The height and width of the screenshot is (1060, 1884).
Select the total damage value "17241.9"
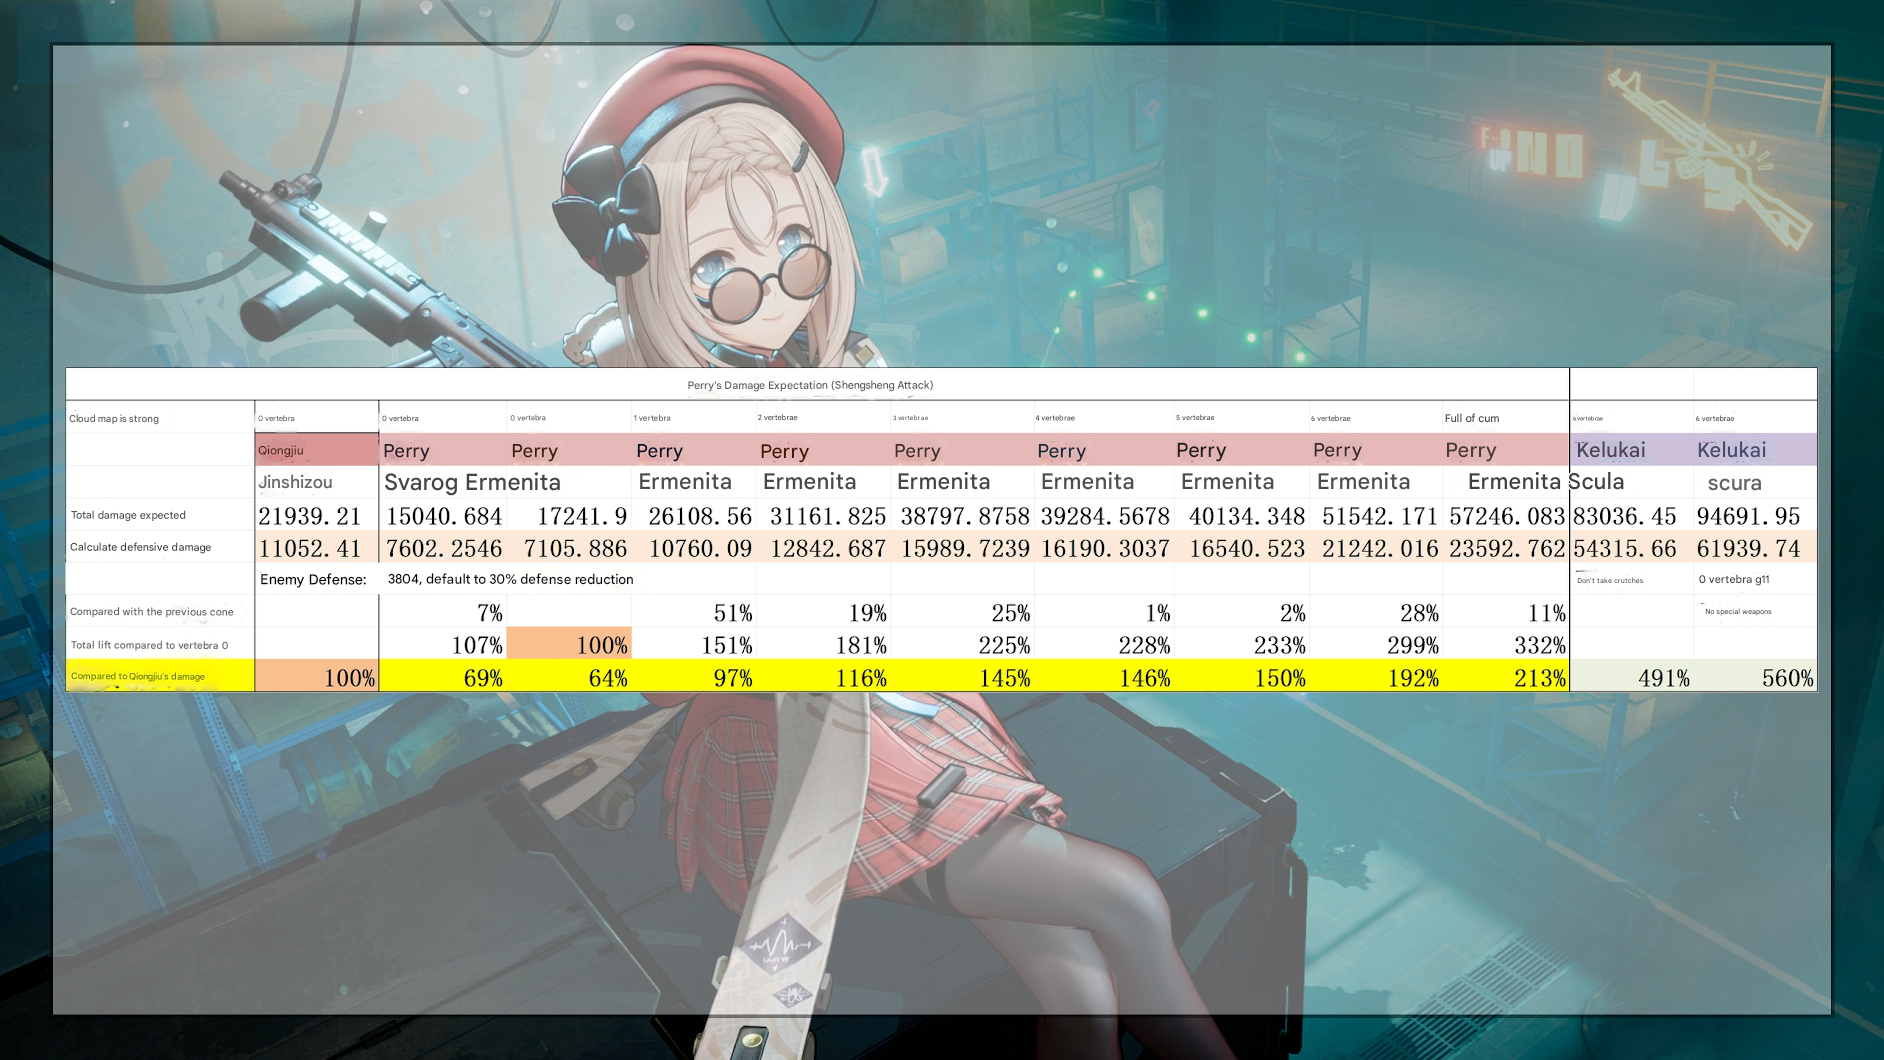[582, 516]
